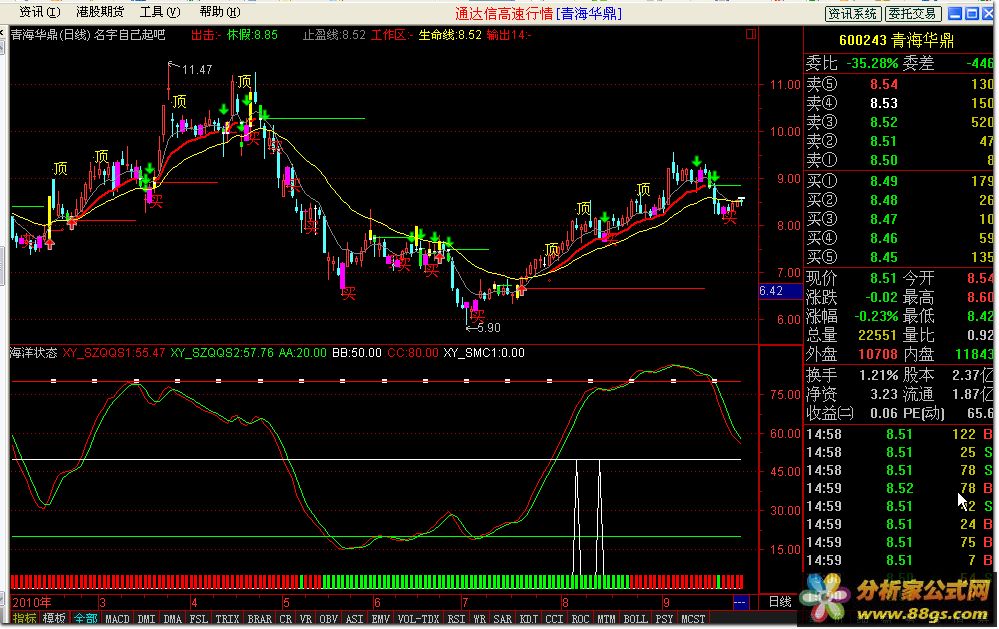Screen dimensions: 999x629
Task: Click the 卖④ price 8.53
Action: click(x=884, y=103)
